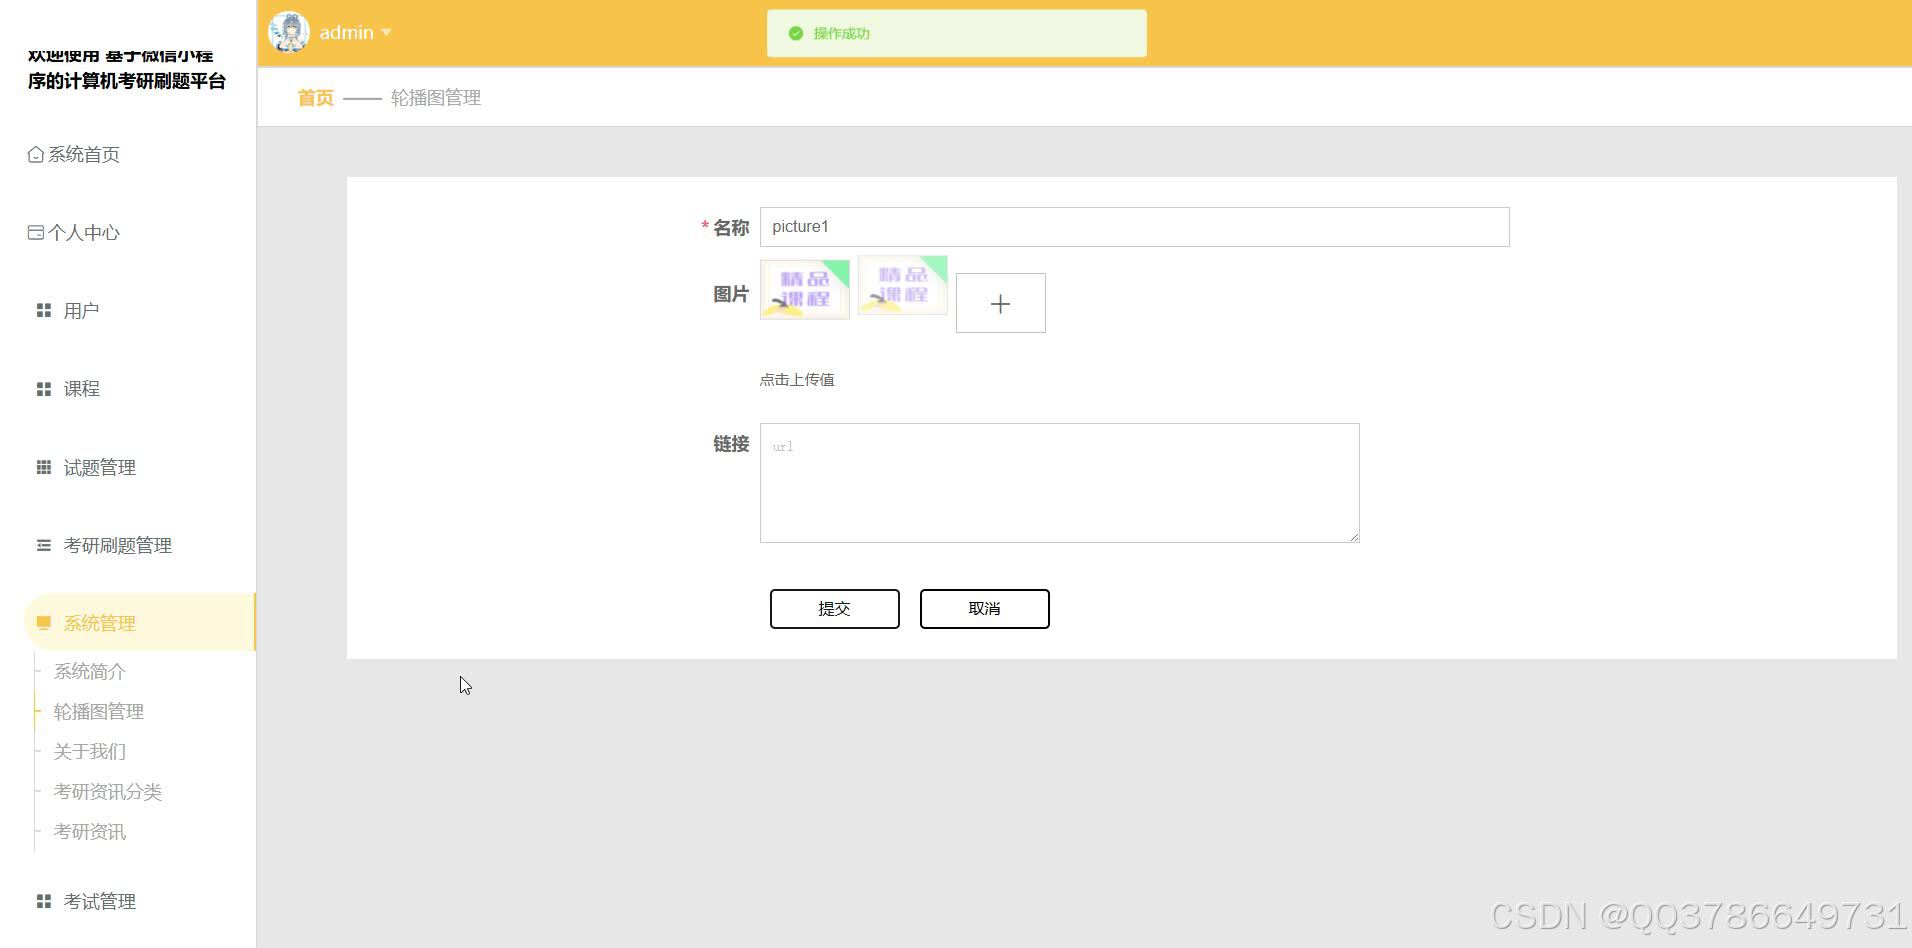Click the plus icon to upload an image
1912x948 pixels.
coord(999,302)
